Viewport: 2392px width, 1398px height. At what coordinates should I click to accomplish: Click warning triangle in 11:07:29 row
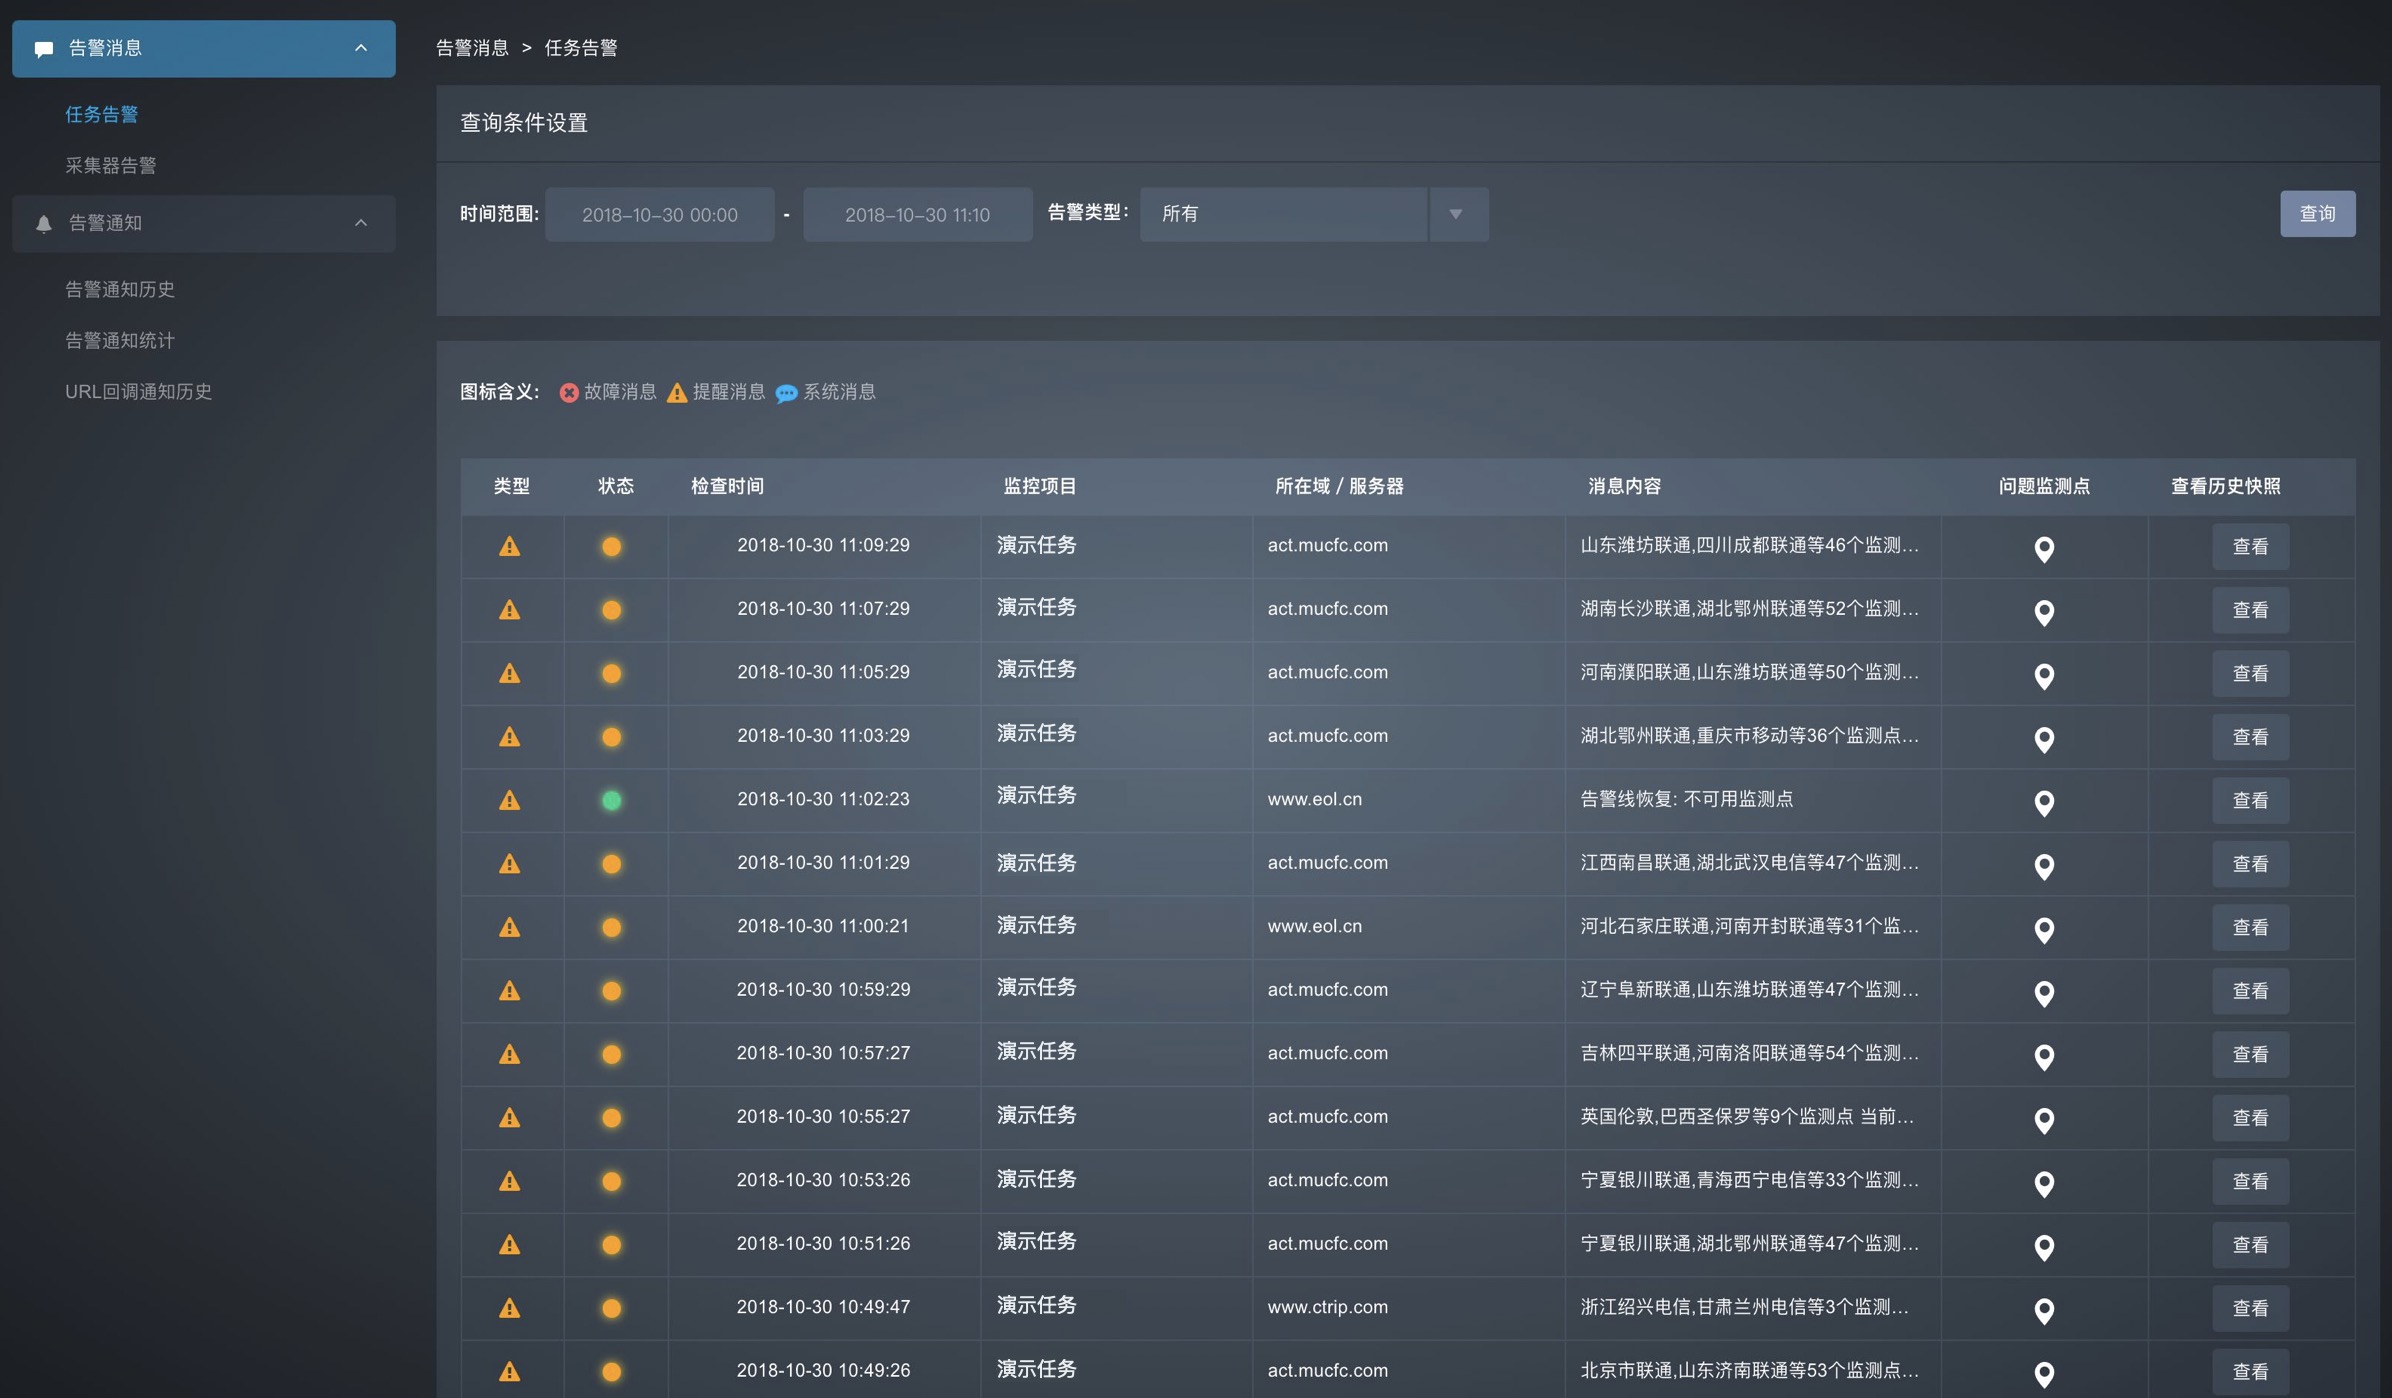[x=510, y=610]
